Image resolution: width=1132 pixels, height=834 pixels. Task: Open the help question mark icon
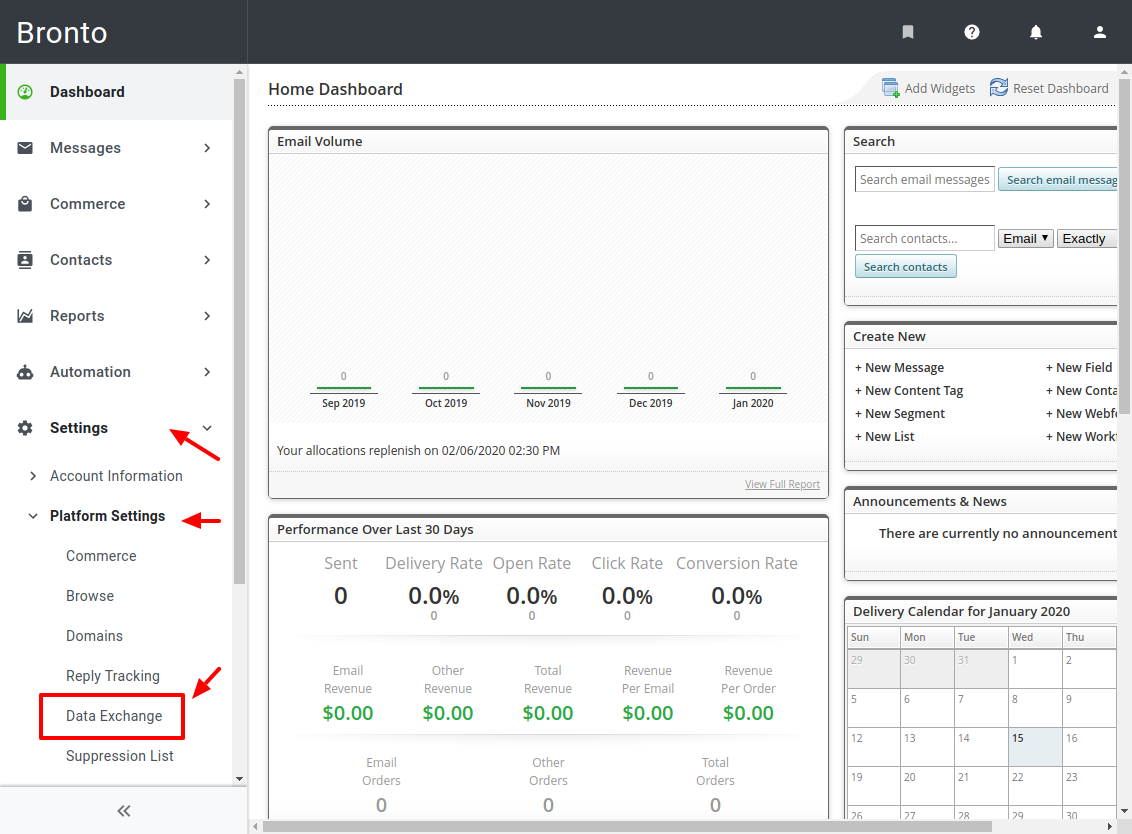click(972, 32)
